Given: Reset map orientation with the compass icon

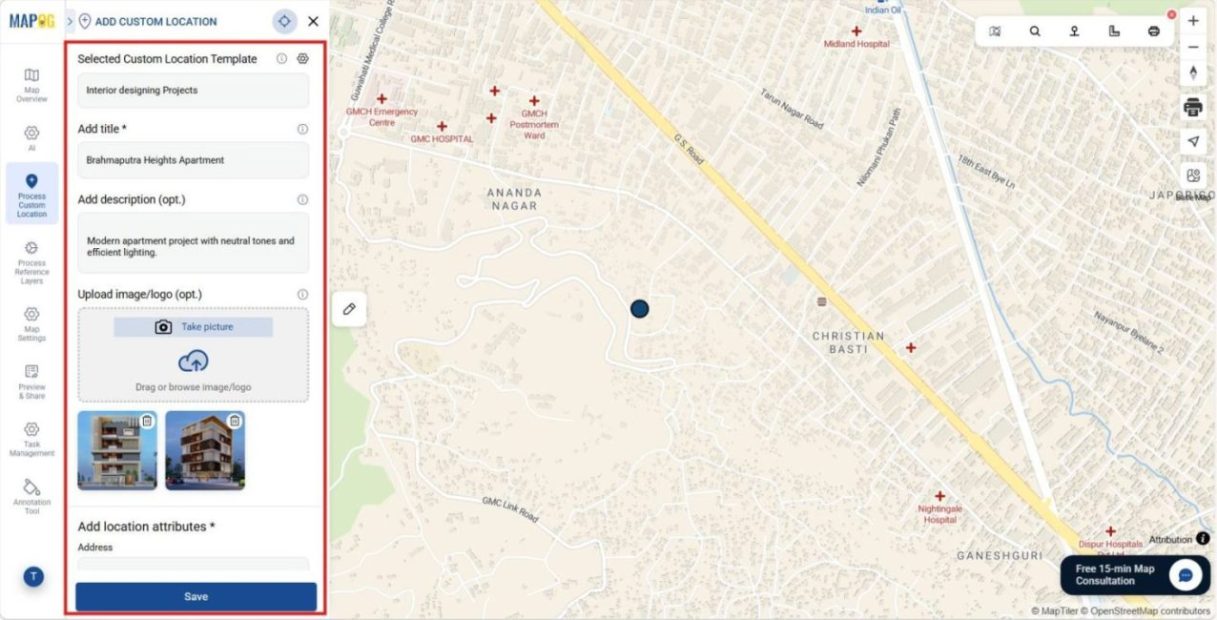Looking at the screenshot, I should [x=1193, y=73].
